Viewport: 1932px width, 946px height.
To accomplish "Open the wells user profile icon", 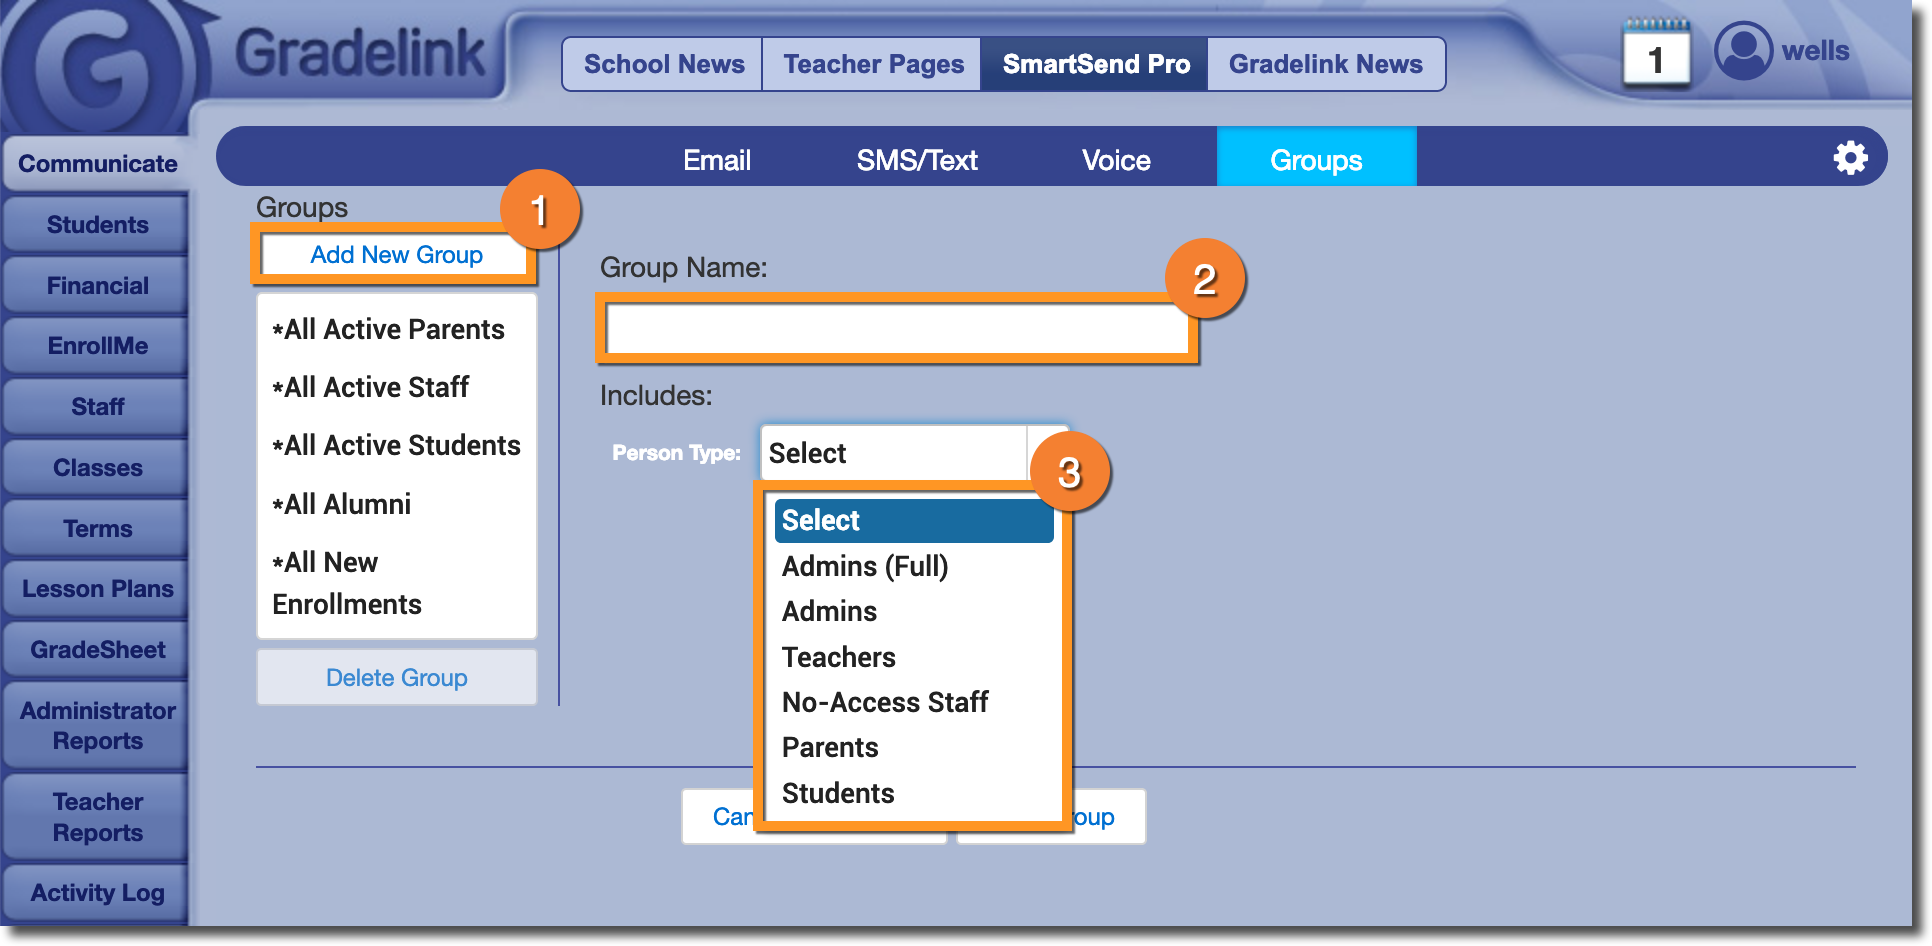I will point(1743,51).
